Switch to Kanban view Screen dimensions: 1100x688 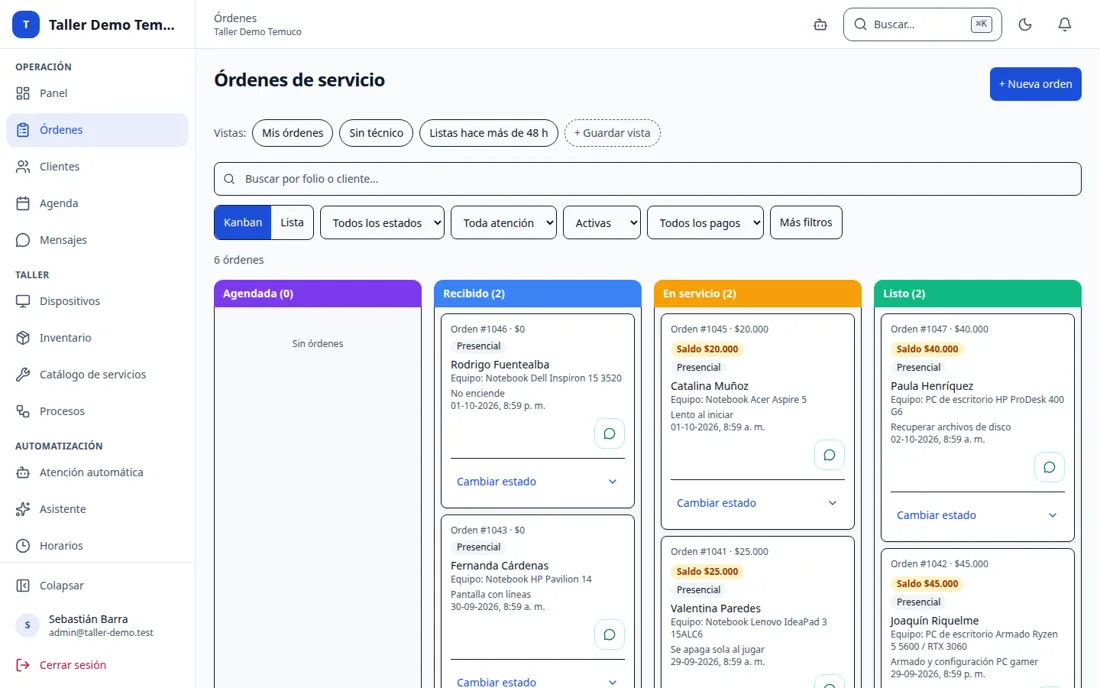coord(243,222)
